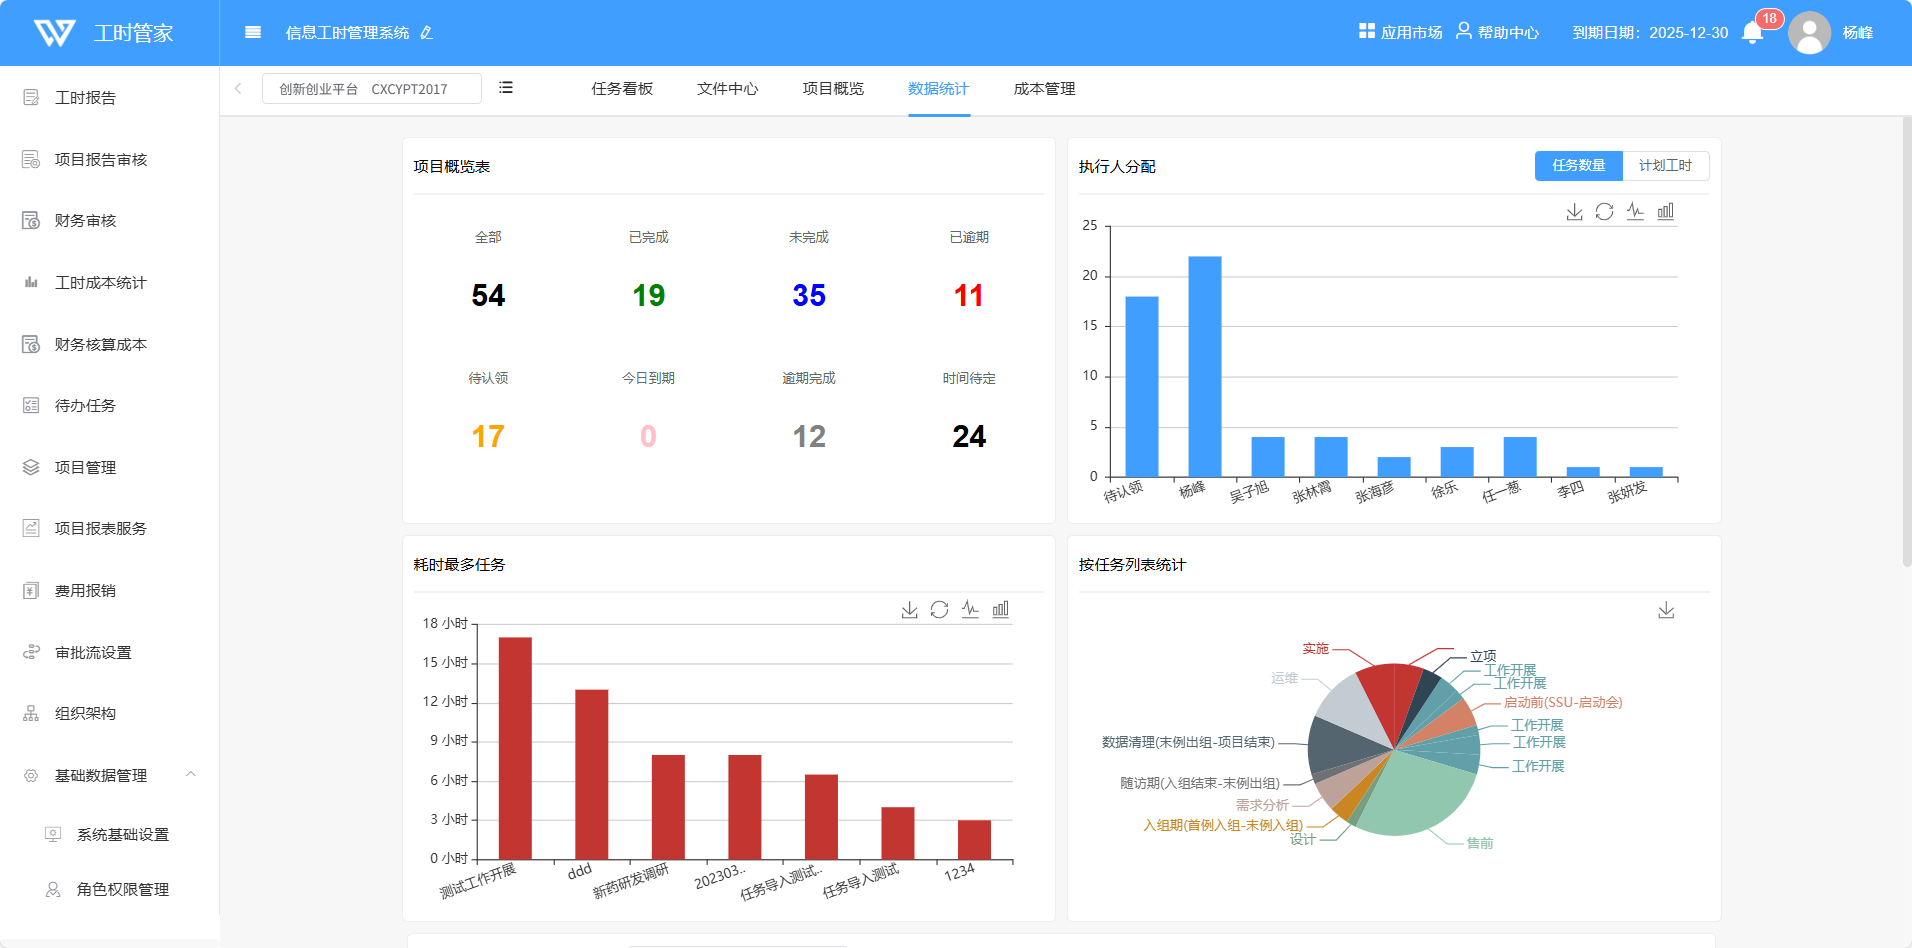The height and width of the screenshot is (948, 1912).
Task: Download the 按任务列表统计 pie chart
Action: point(1666,610)
